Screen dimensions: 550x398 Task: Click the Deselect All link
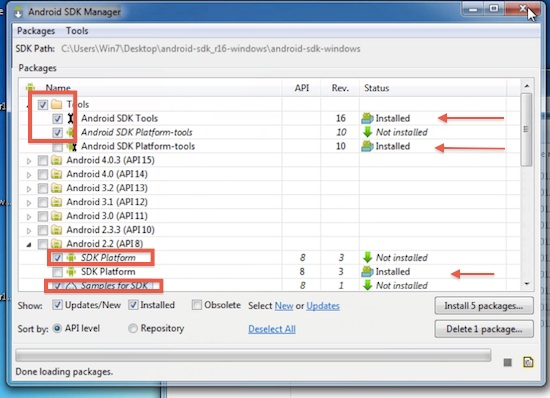click(x=272, y=329)
